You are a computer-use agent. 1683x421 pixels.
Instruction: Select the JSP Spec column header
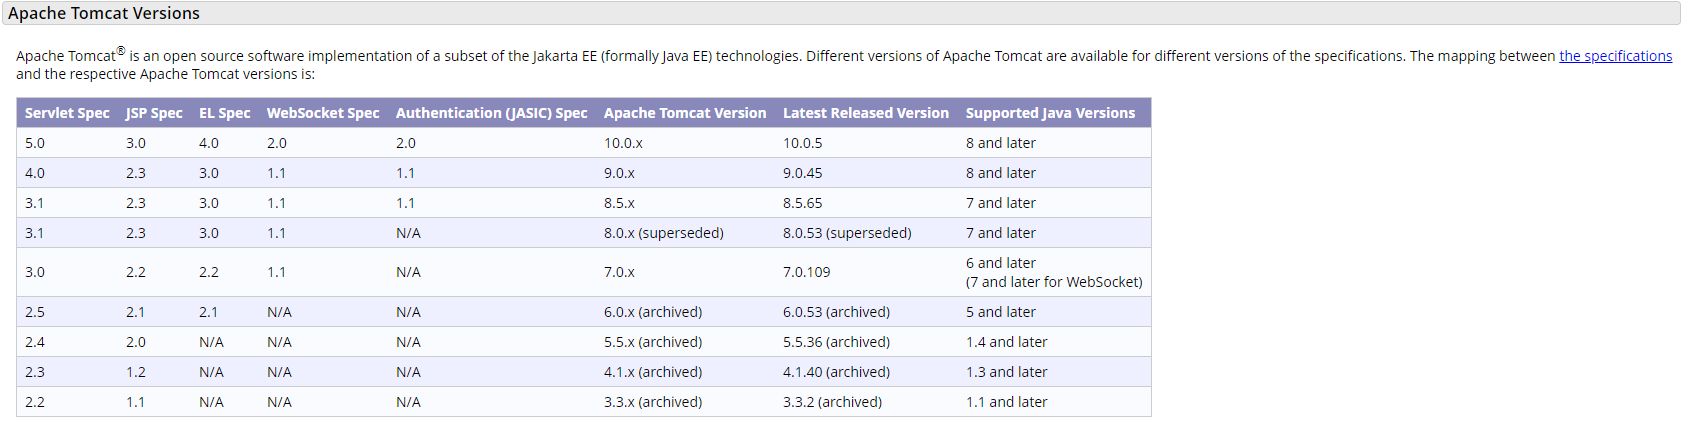click(x=154, y=113)
